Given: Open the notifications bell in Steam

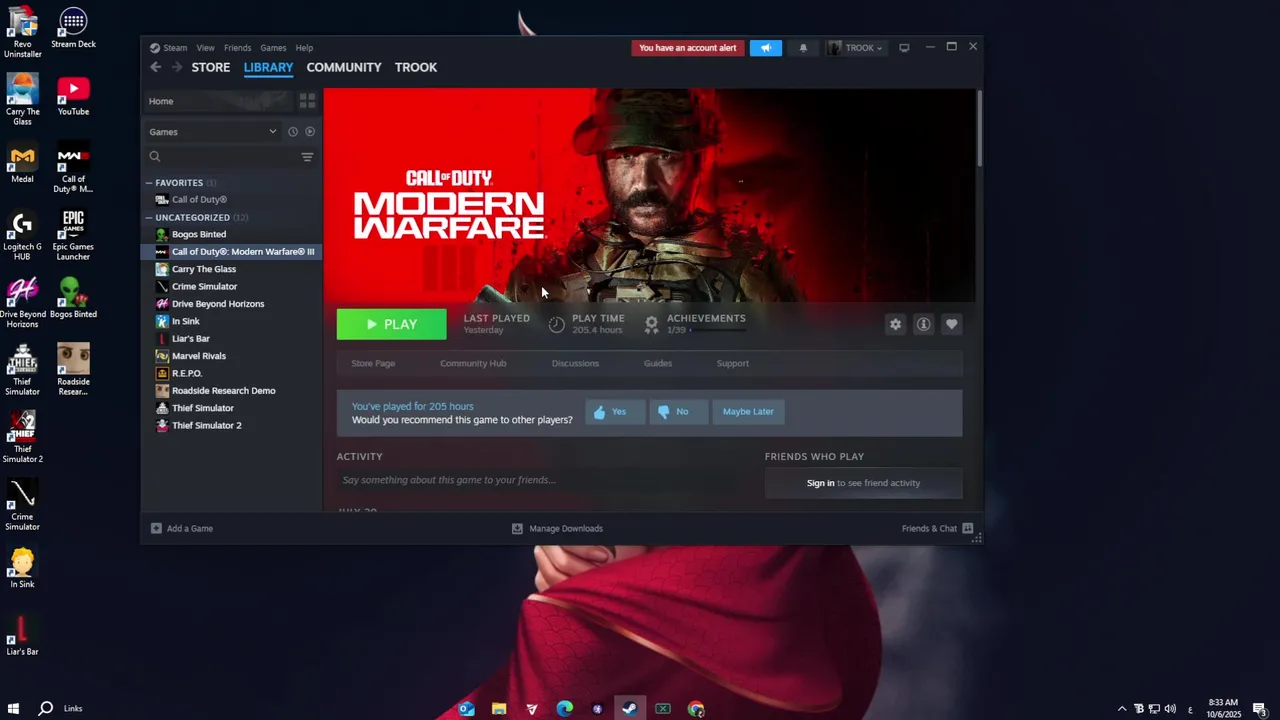Looking at the screenshot, I should 803,48.
